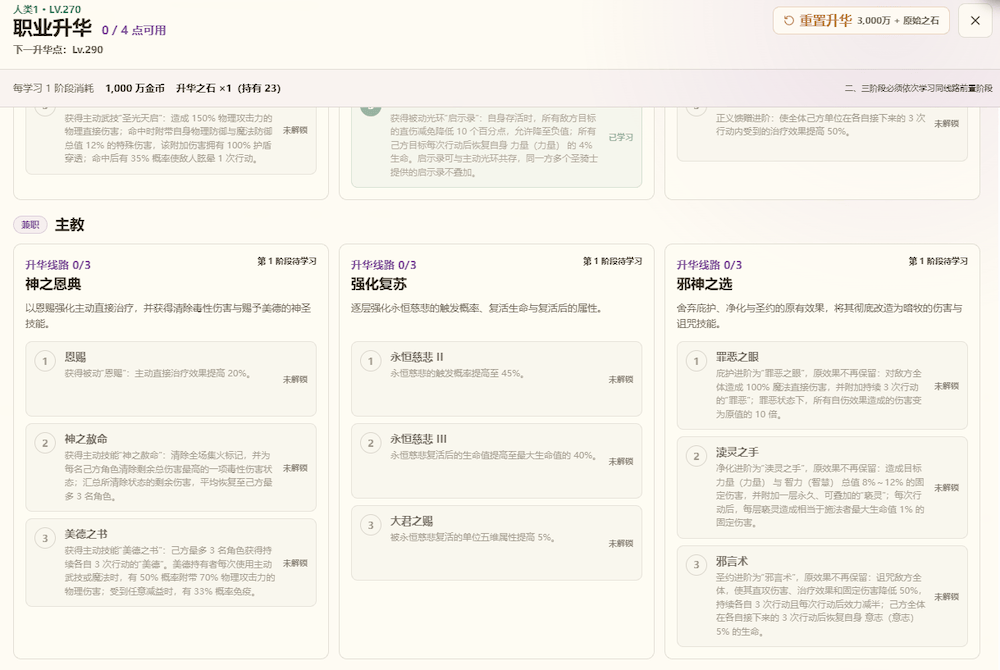1000x670 pixels.
Task: Open the 神之恩典 path title
Action: click(x=53, y=284)
